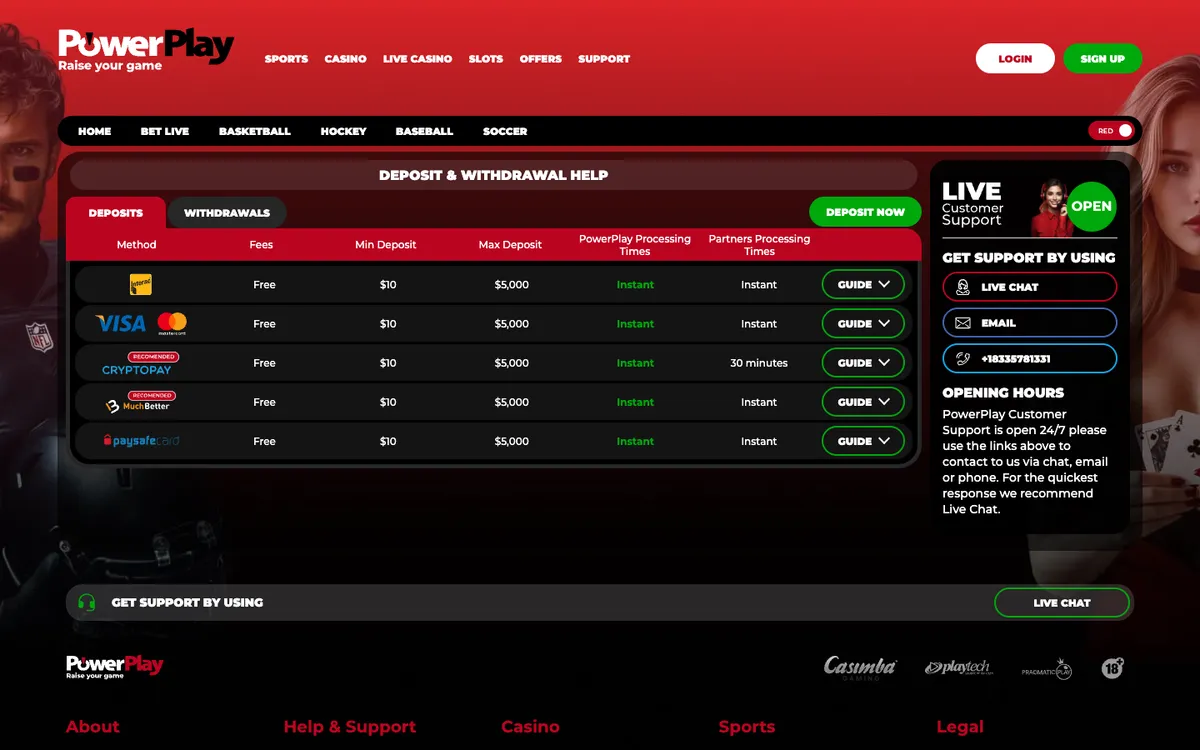Expand the Visa Mastercard Guide dropdown
The image size is (1200, 750).
863,324
